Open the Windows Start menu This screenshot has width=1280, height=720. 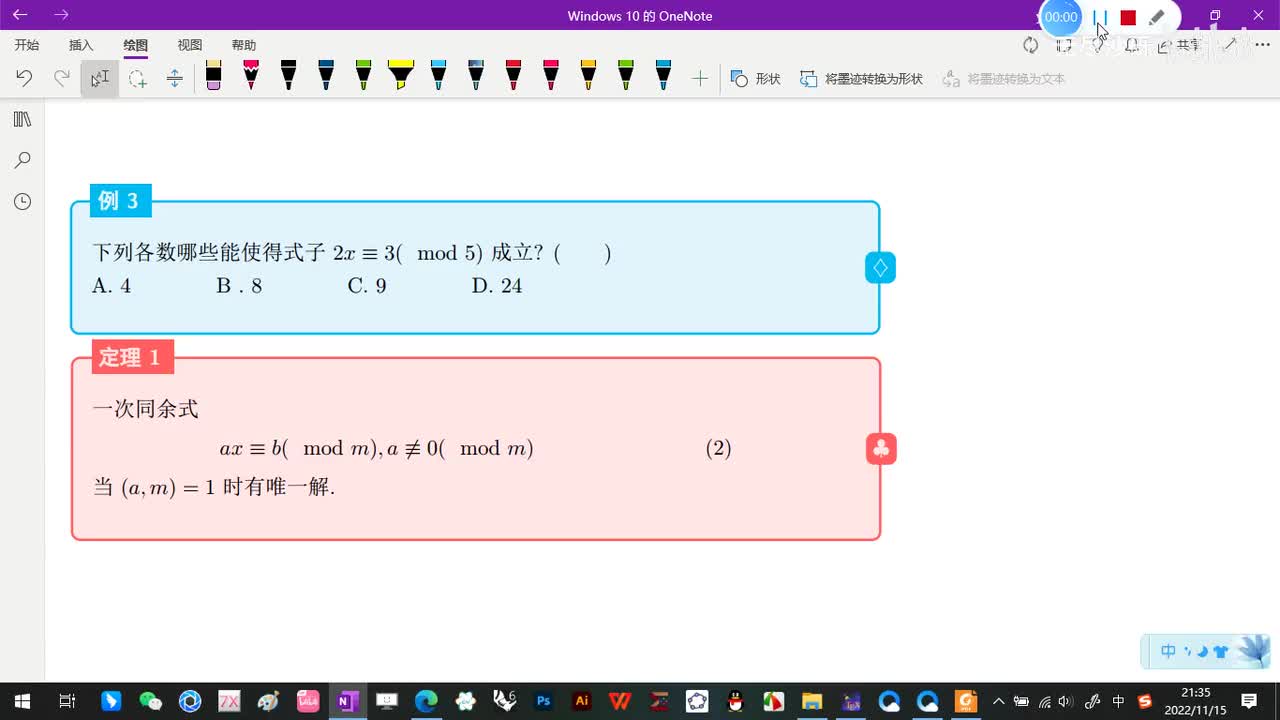point(22,701)
